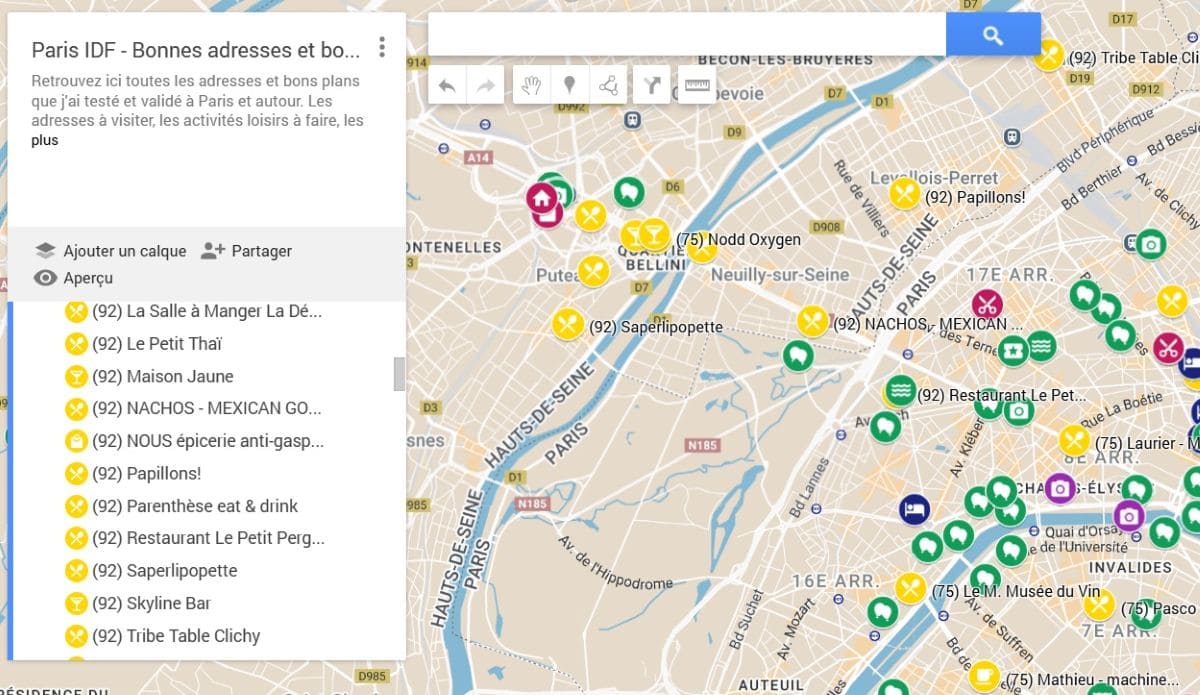Select (92) Tribe Table Clichy list item
1200x695 pixels.
point(176,636)
